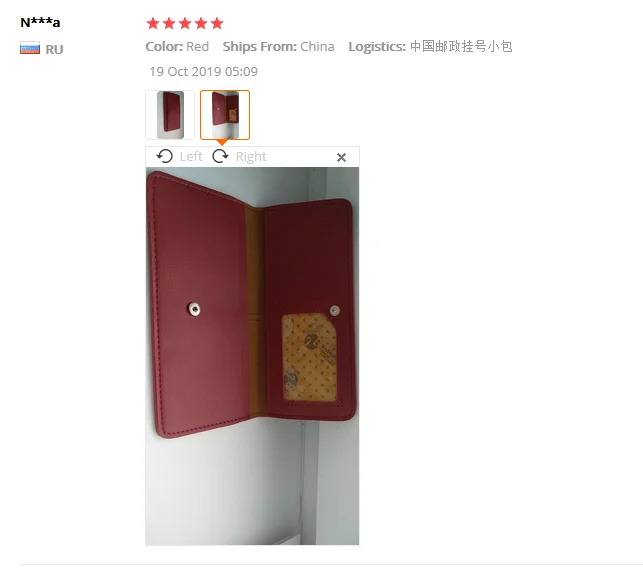The image size is (643, 576).
Task: Click the rotate left arrow icon
Action: pyautogui.click(x=164, y=156)
